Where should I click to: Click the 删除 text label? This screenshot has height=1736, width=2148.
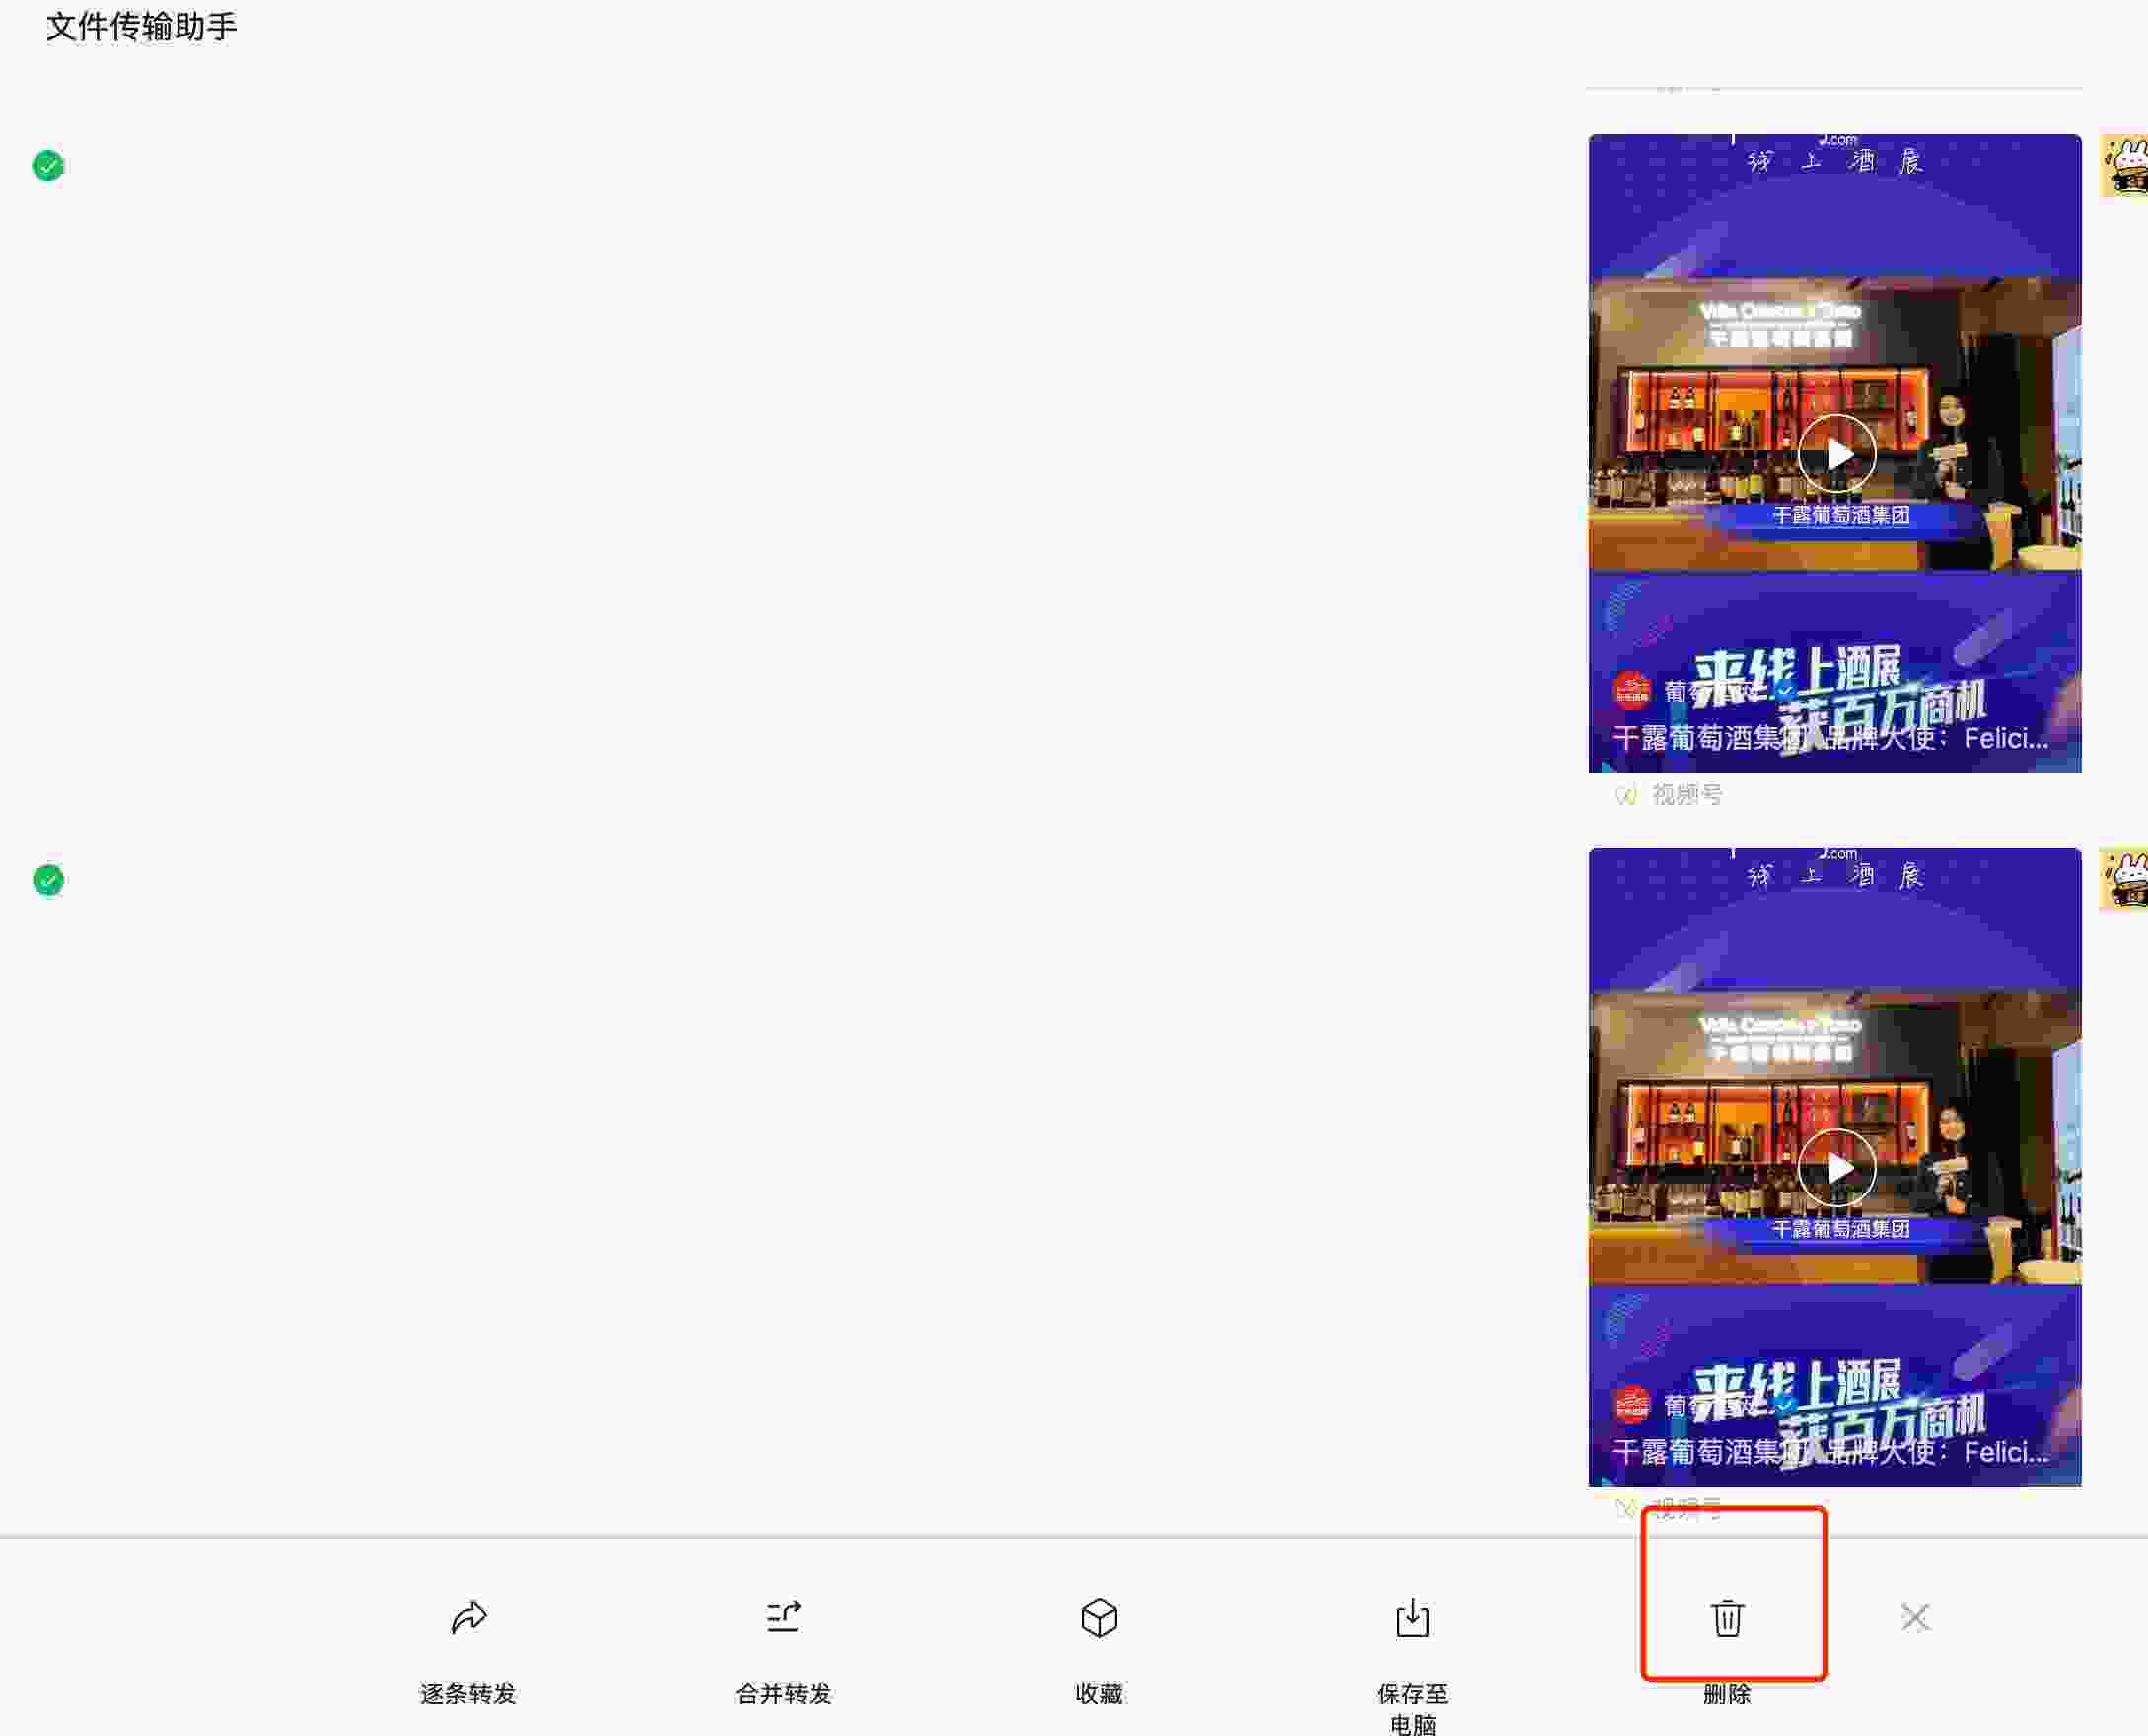click(x=1727, y=1694)
